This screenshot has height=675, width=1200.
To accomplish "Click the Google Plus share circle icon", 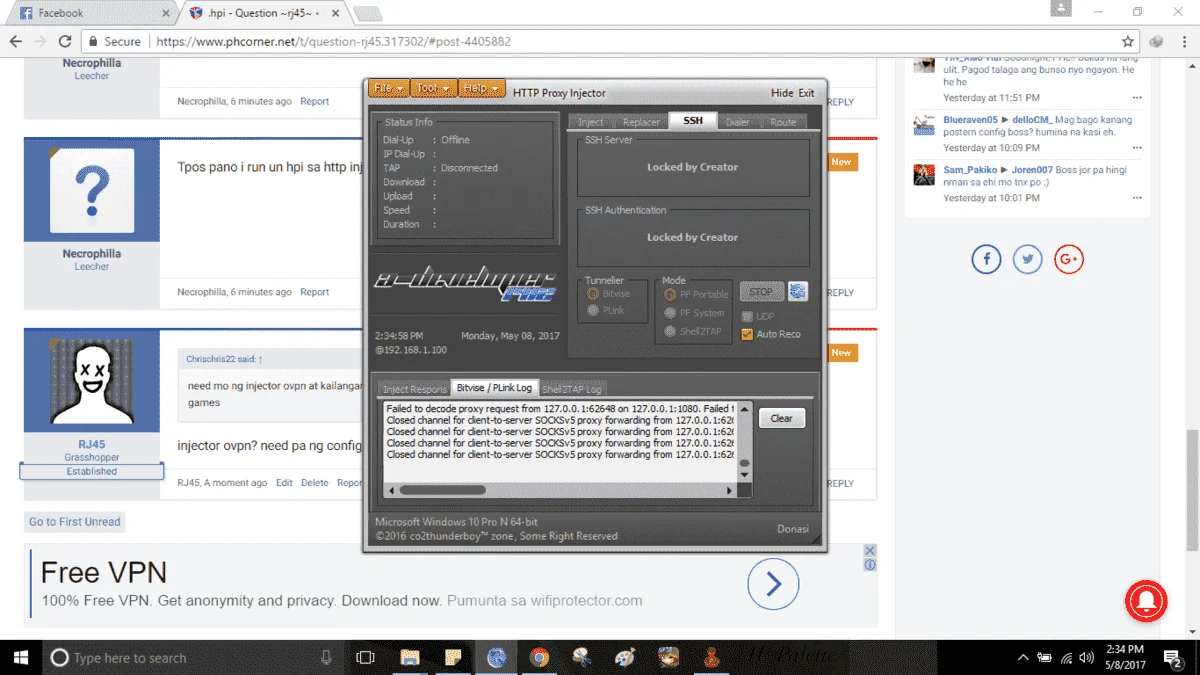I will coord(1069,259).
